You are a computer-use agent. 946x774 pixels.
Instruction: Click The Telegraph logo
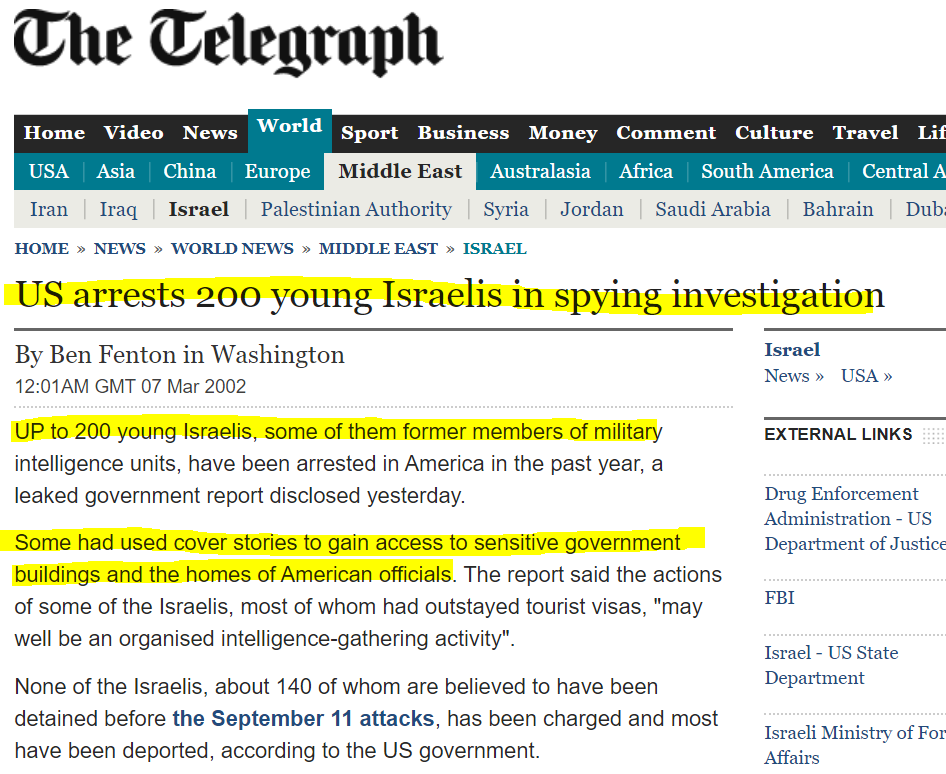point(228,44)
